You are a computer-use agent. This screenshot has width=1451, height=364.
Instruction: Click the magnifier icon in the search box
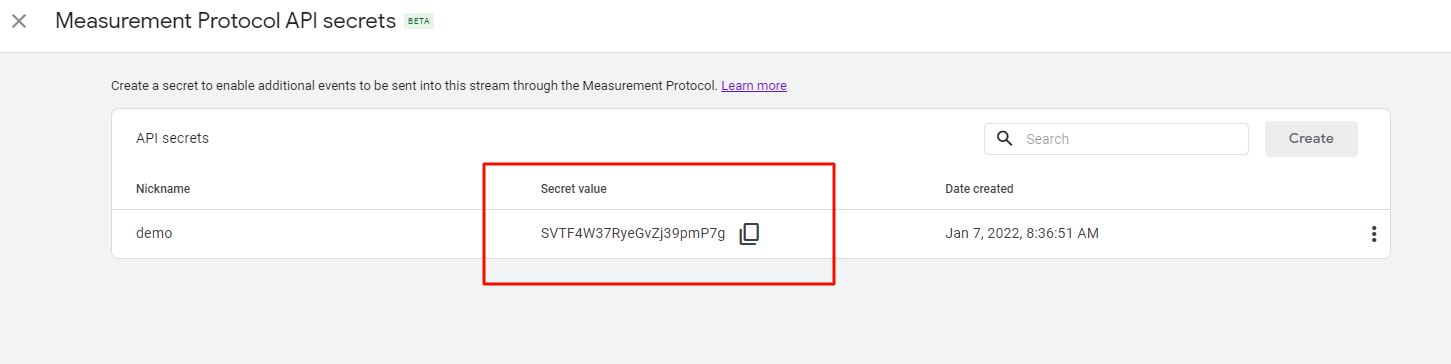pyautogui.click(x=1005, y=138)
